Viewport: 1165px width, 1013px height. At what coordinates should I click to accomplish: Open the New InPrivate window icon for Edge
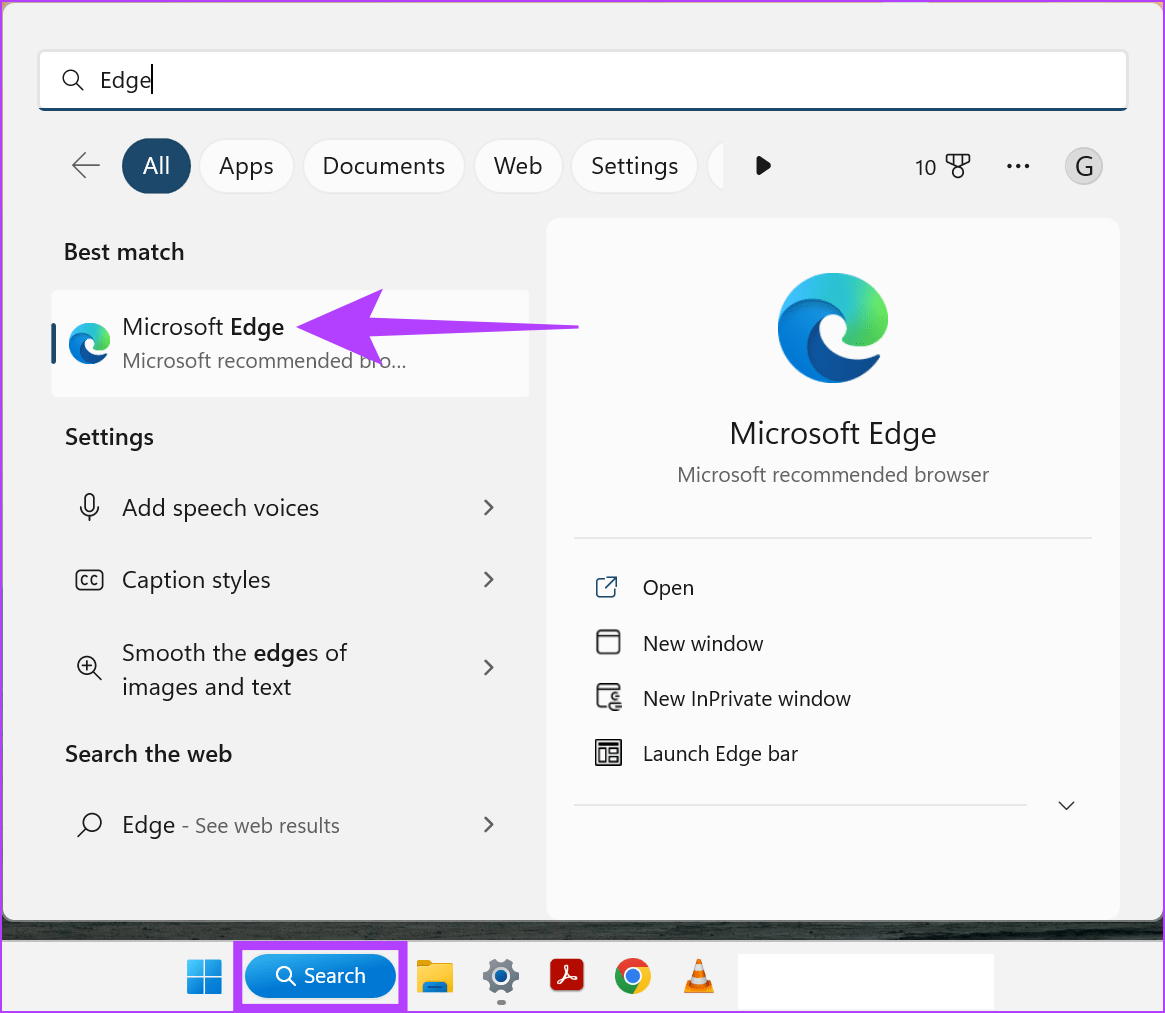tap(609, 697)
